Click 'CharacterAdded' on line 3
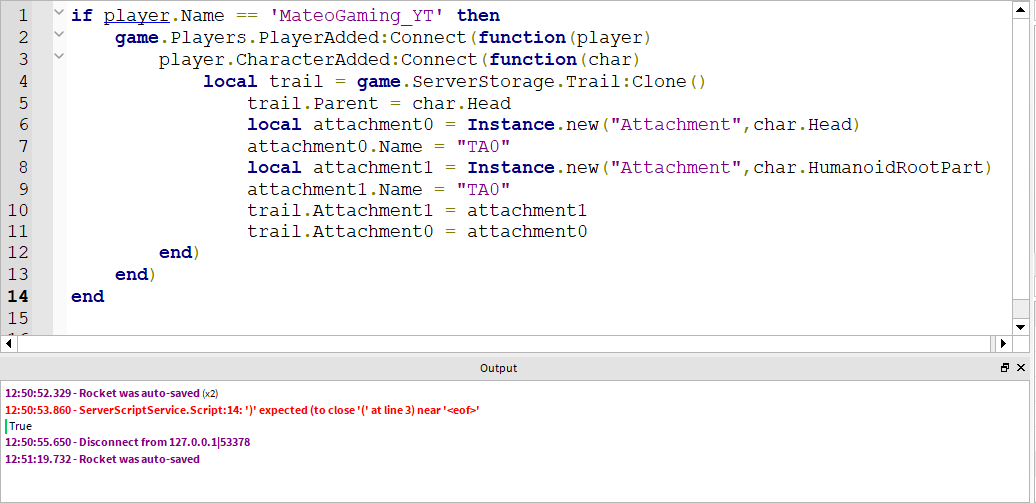The image size is (1036, 503). 313,59
